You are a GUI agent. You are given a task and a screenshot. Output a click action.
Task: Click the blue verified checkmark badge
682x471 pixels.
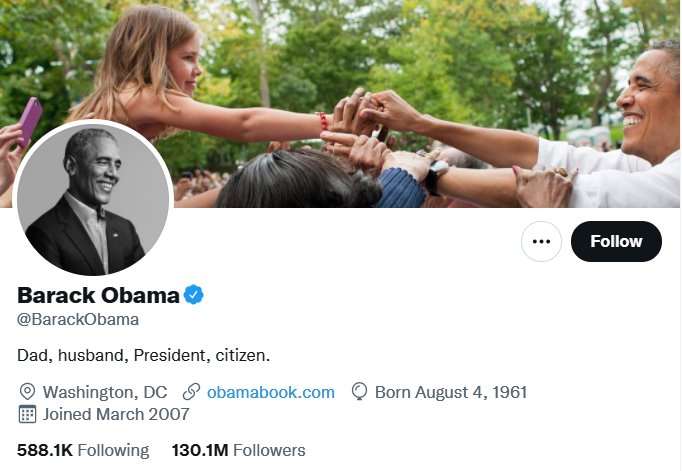(x=194, y=295)
